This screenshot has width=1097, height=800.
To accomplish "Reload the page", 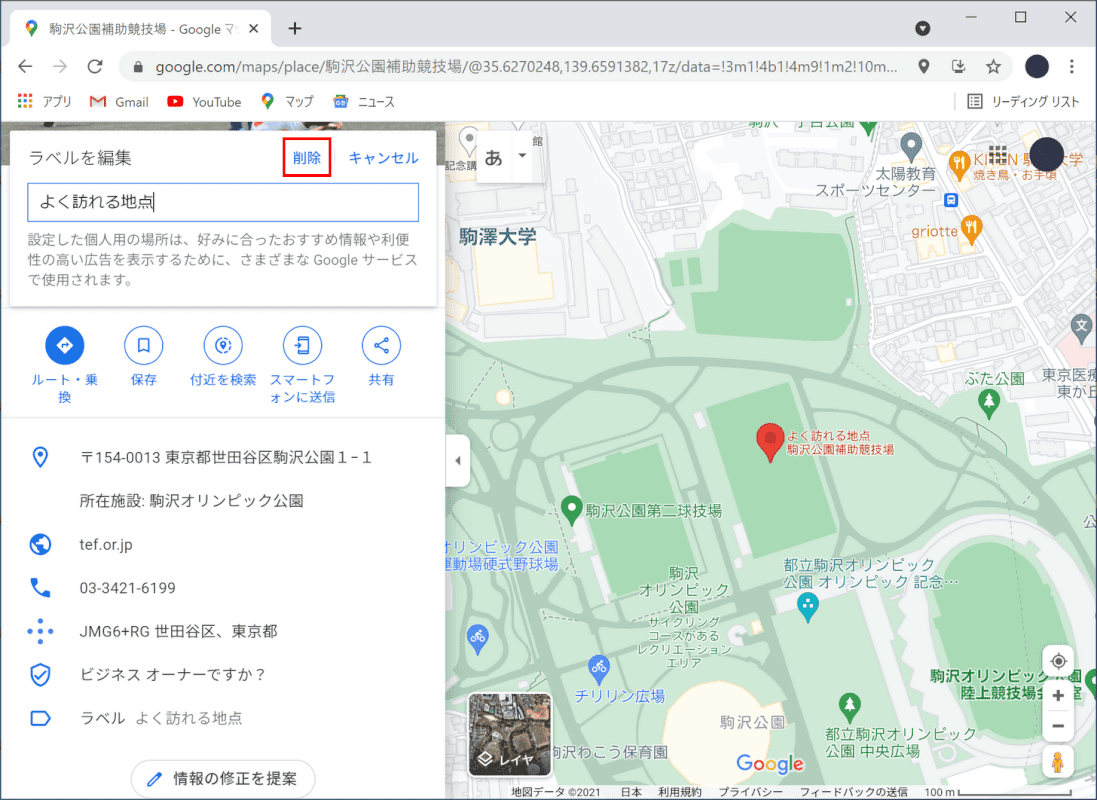I will 95,66.
